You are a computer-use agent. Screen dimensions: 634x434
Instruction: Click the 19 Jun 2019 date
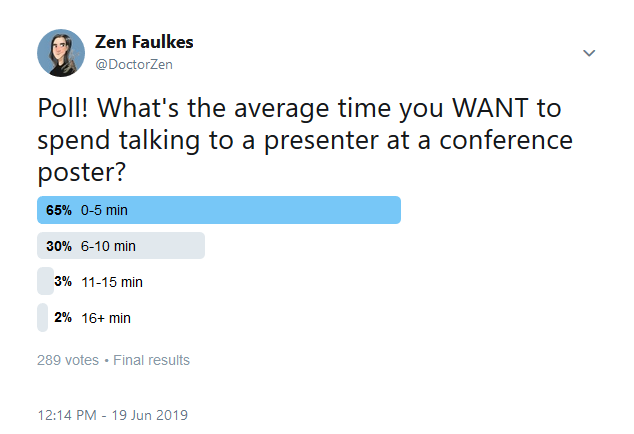(150, 415)
